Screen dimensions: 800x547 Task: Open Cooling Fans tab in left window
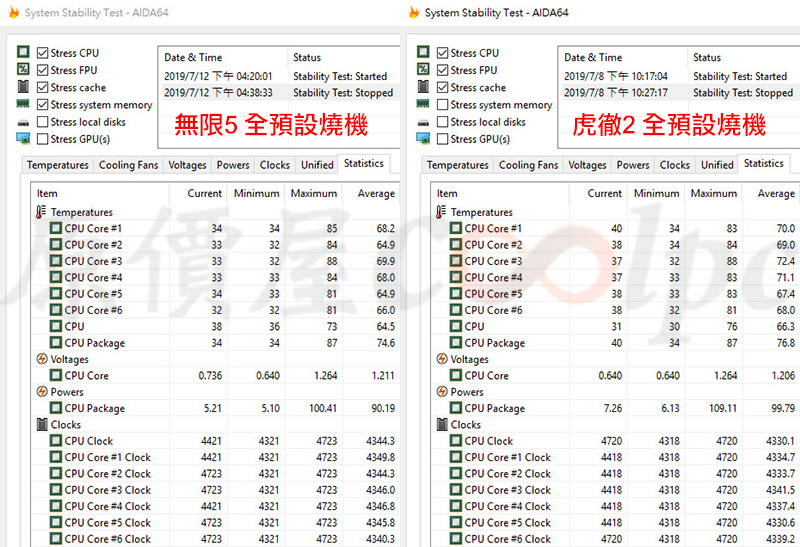pos(129,165)
